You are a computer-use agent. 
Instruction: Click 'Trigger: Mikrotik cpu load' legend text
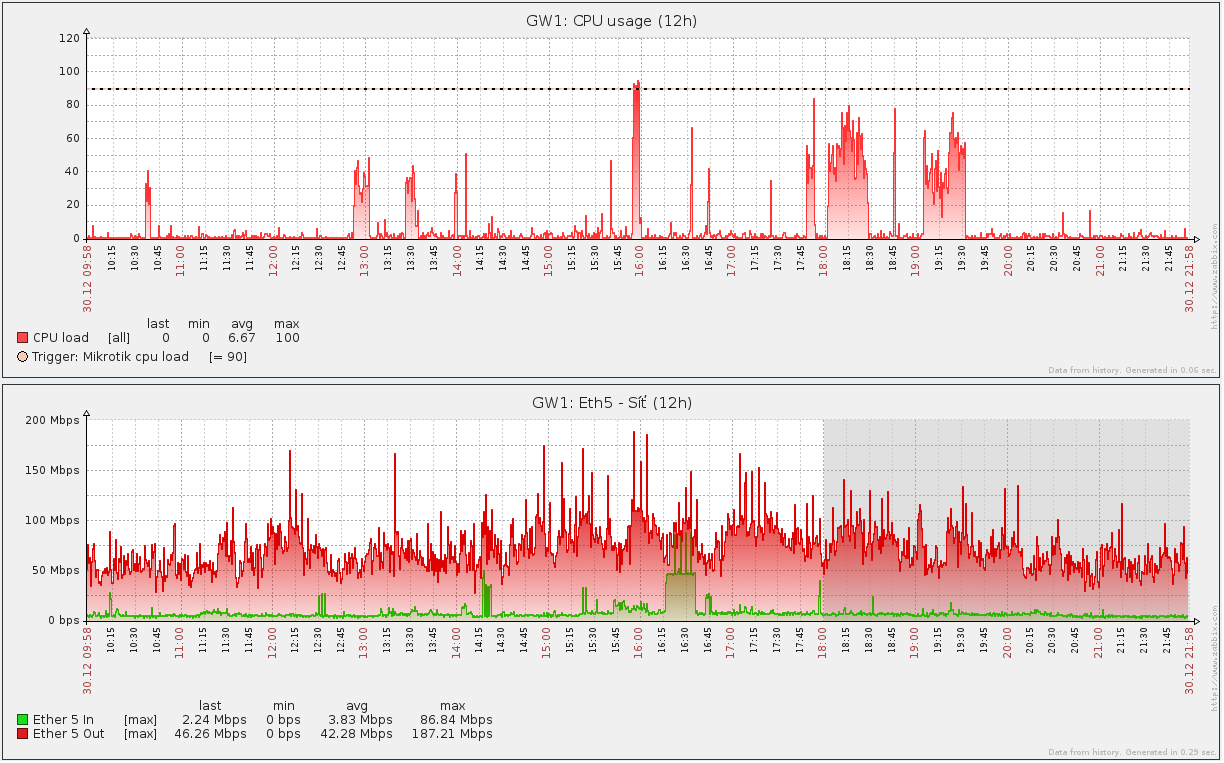coord(110,357)
